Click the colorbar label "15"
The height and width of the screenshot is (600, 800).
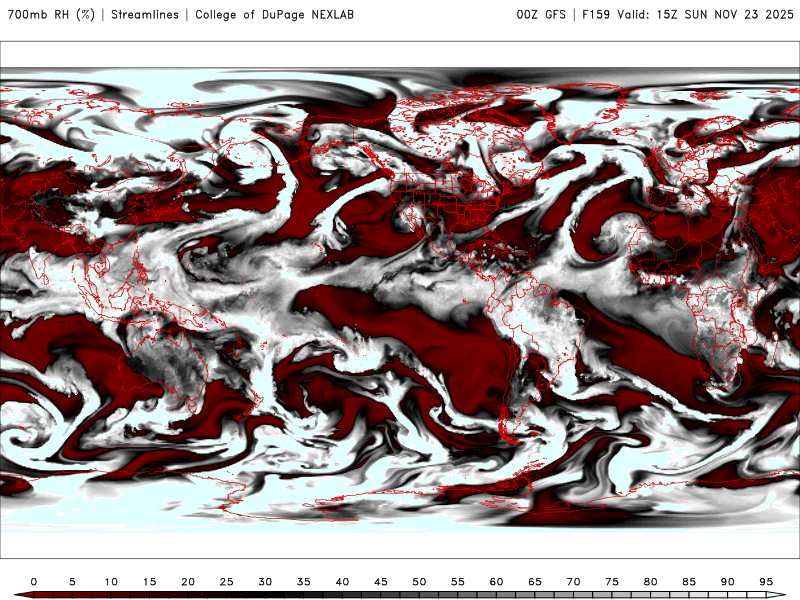pos(149,582)
